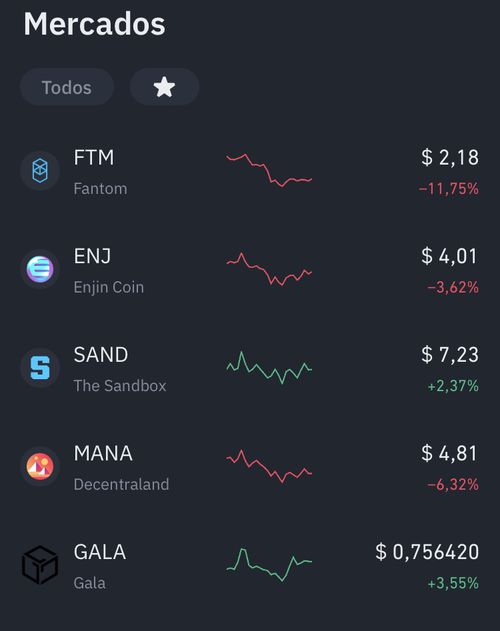This screenshot has width=500, height=631.
Task: Select The Sandbox S logo icon
Action: (40, 368)
